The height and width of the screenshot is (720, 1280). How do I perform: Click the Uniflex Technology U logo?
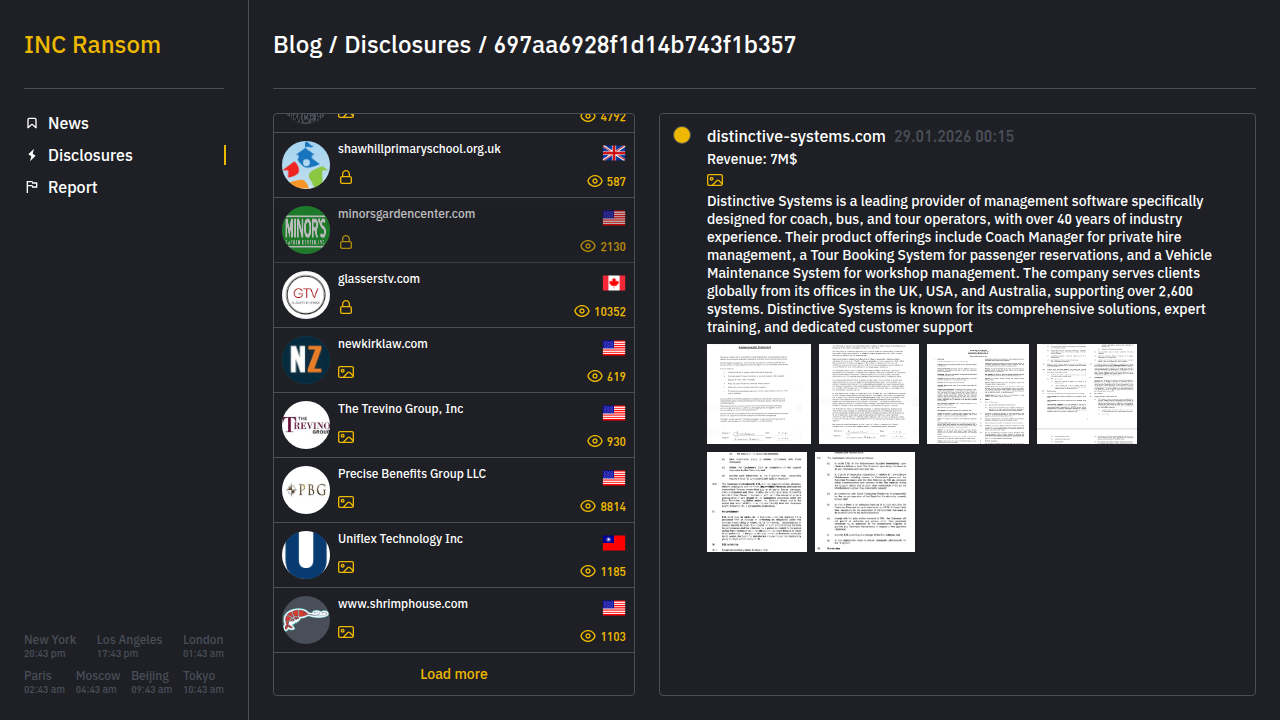[306, 555]
